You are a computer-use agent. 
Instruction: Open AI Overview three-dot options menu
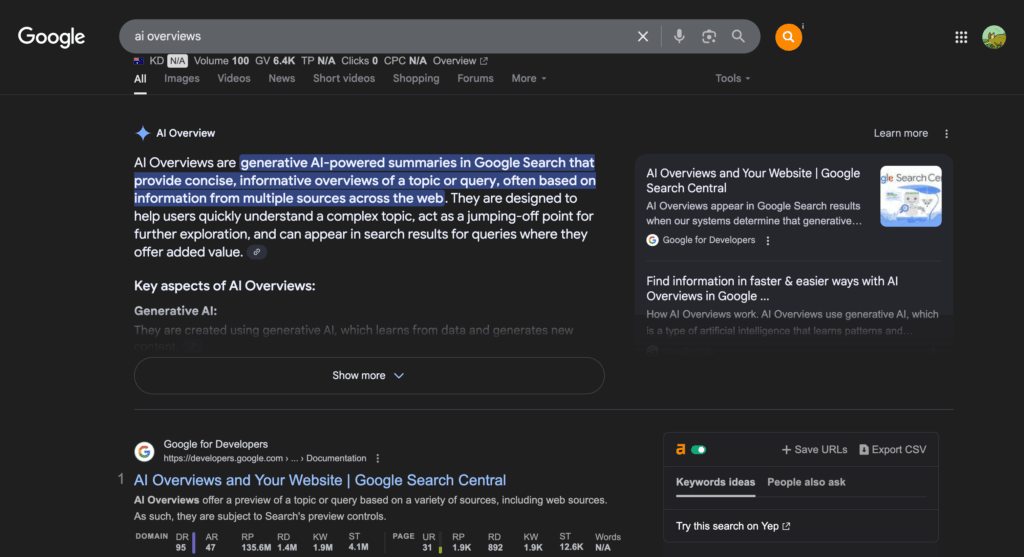(946, 133)
